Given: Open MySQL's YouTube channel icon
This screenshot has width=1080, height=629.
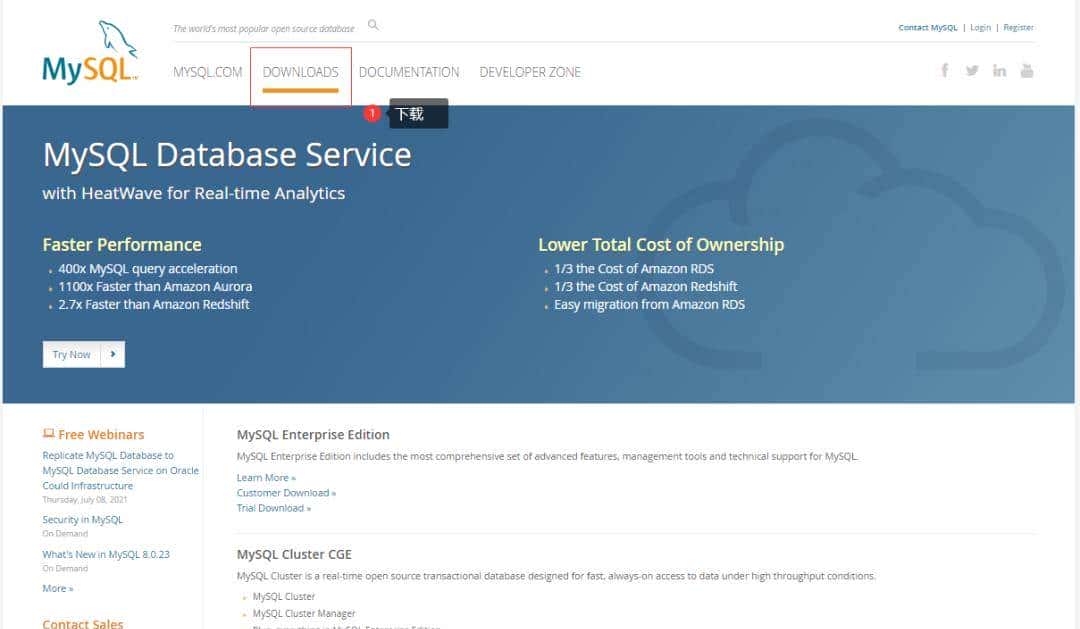Looking at the screenshot, I should [1028, 70].
